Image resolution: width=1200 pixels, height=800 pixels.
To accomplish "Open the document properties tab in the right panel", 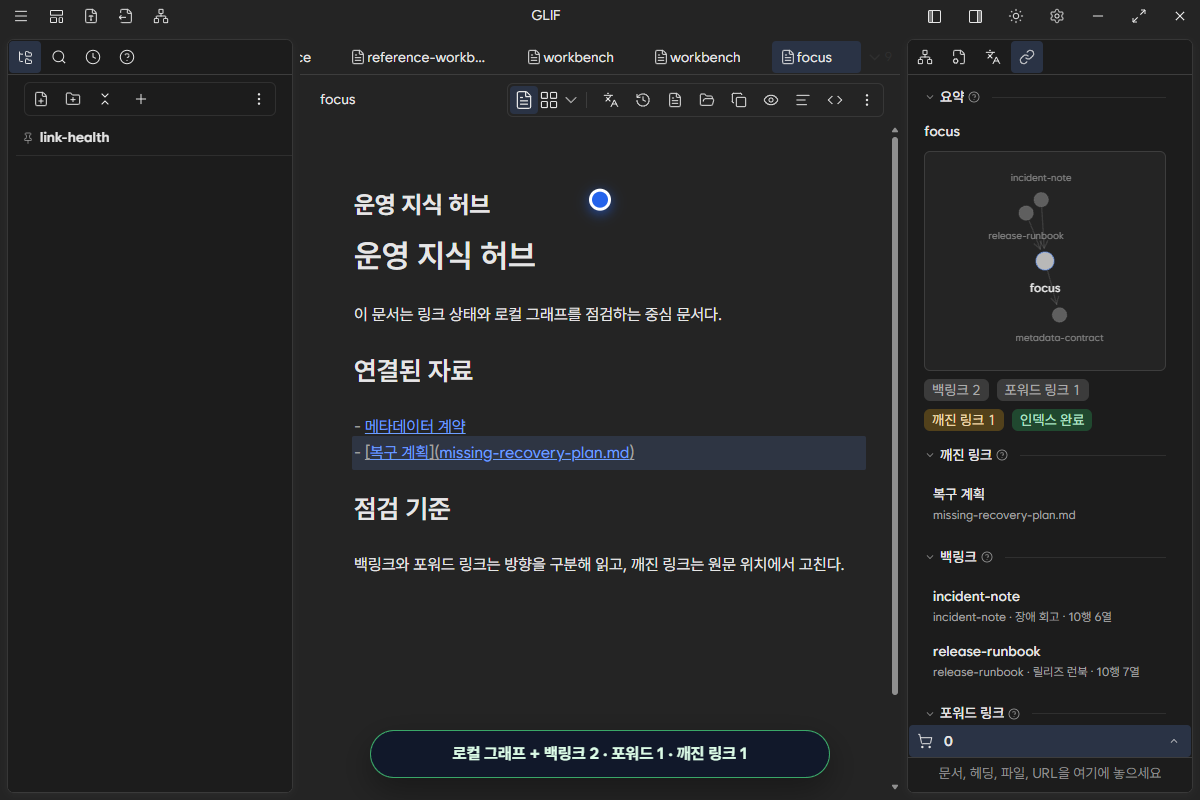I will (959, 57).
